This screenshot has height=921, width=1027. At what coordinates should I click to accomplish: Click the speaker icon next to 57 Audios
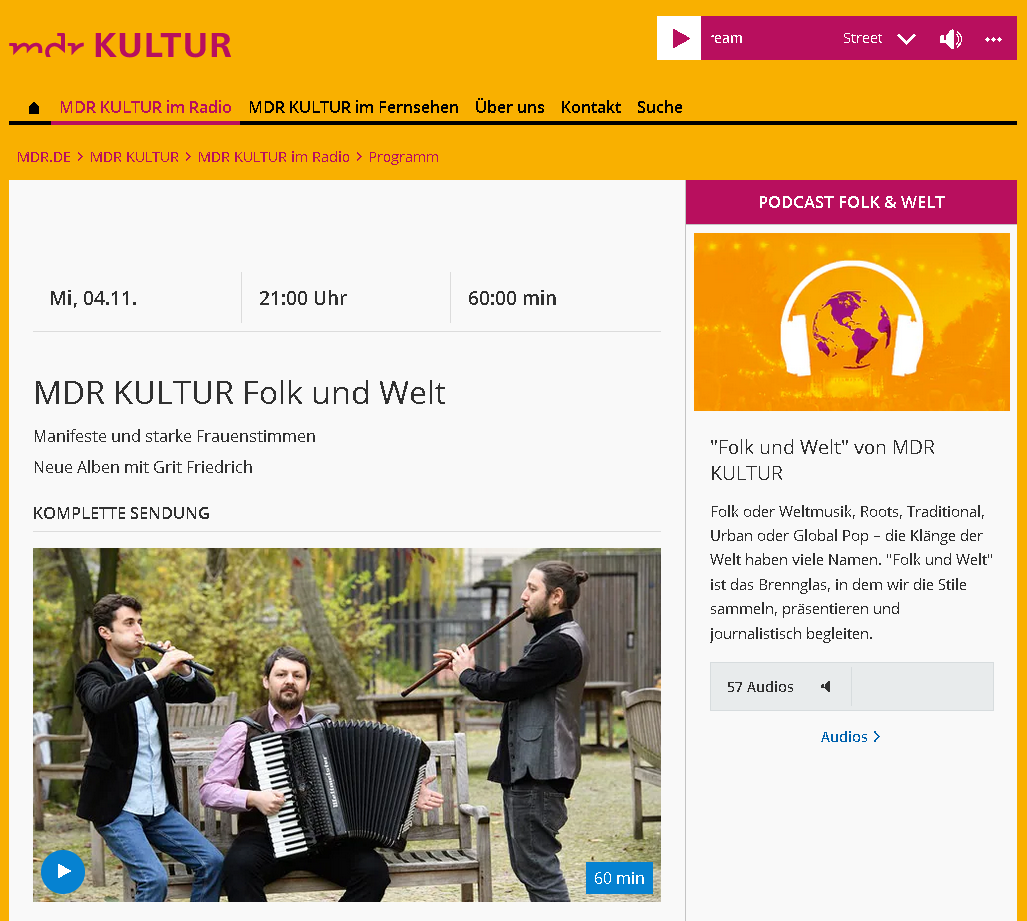click(826, 686)
